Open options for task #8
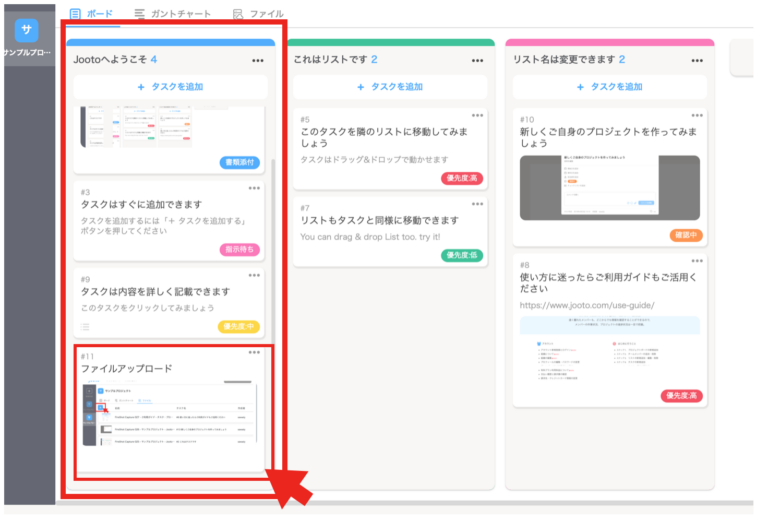Image resolution: width=768 pixels, height=520 pixels. pos(697,261)
